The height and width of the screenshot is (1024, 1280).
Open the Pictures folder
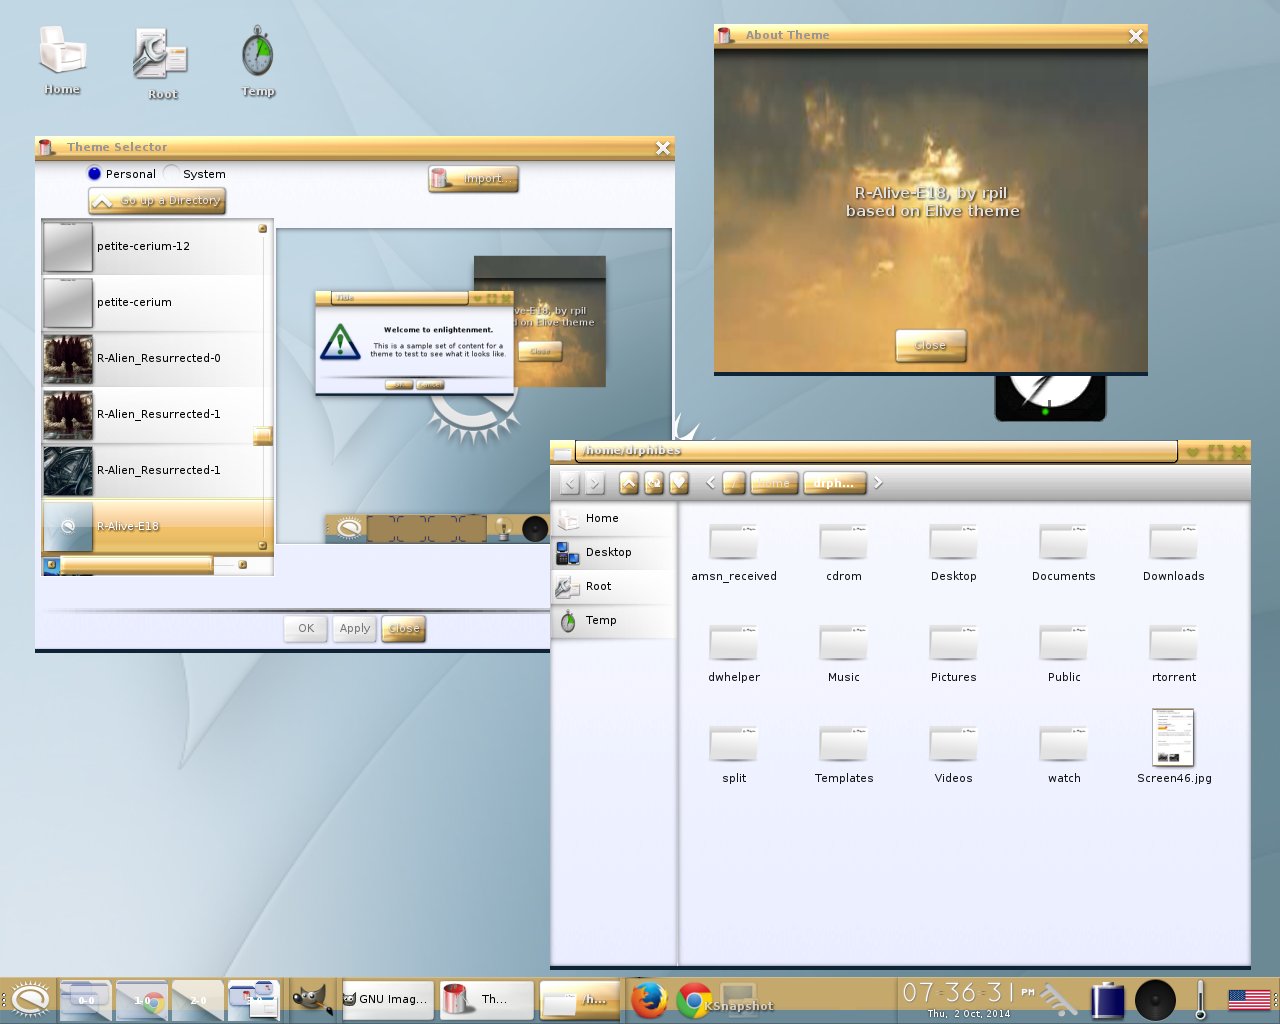pyautogui.click(x=954, y=654)
